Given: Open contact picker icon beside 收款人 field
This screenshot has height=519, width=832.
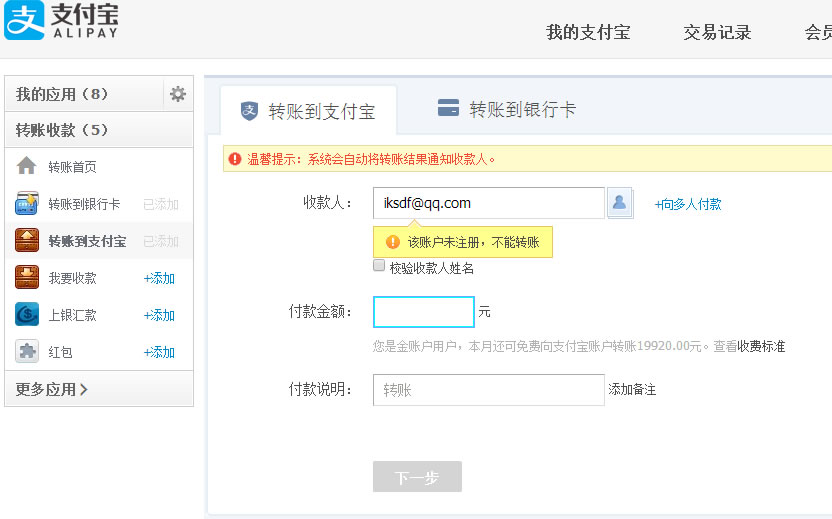Looking at the screenshot, I should tap(620, 203).
